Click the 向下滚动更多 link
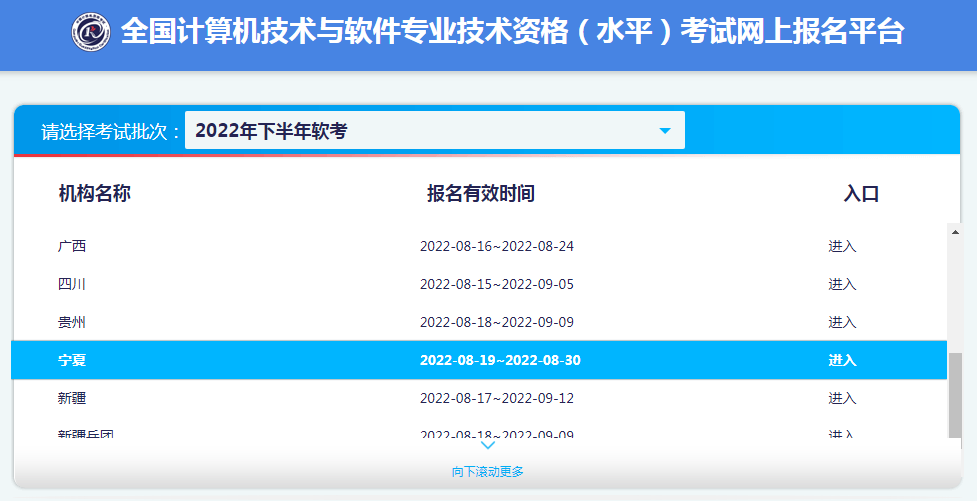Screen dimensions: 977x501 pyautogui.click(x=488, y=472)
